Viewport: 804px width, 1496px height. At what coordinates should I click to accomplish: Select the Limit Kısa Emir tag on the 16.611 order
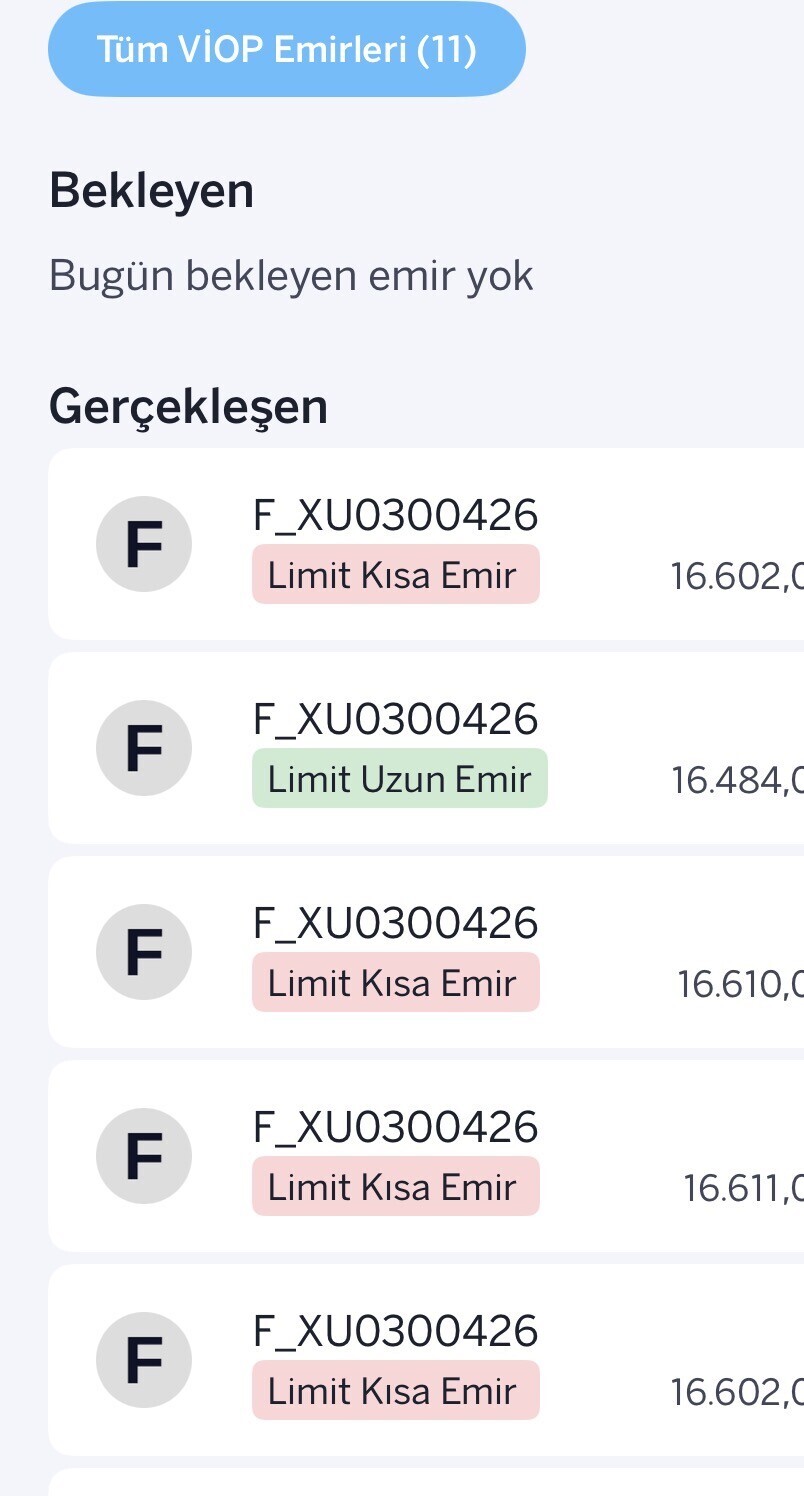395,1186
